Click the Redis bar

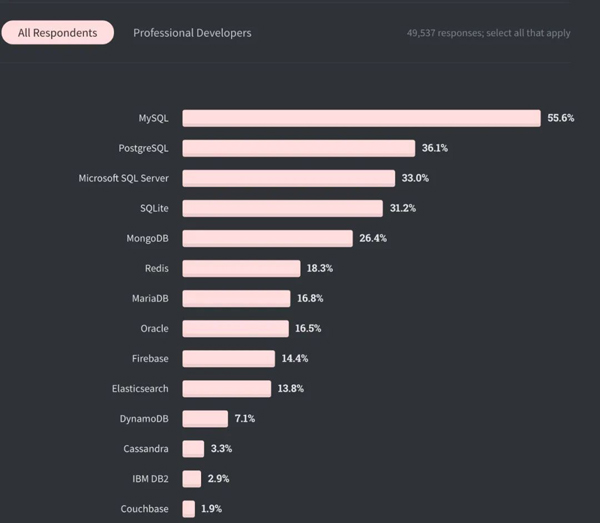[241, 268]
